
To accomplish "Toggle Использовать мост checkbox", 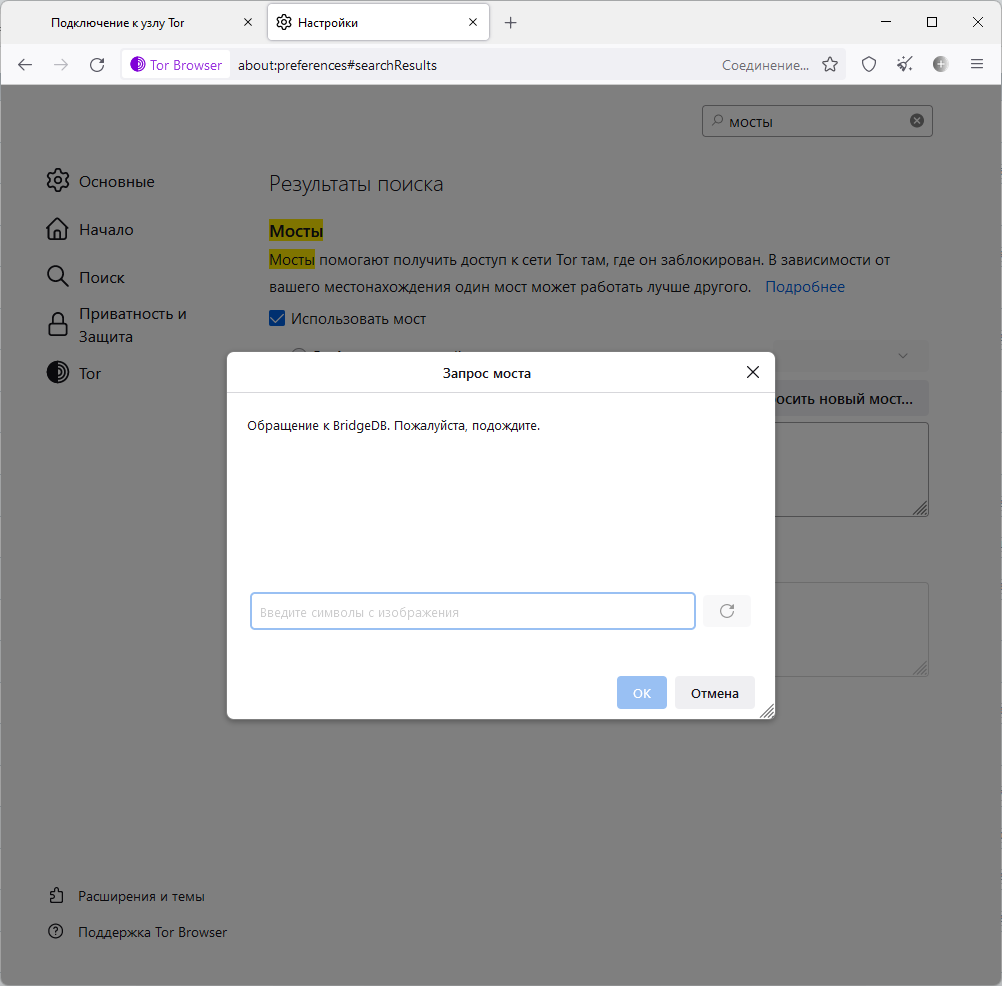I will click(277, 318).
